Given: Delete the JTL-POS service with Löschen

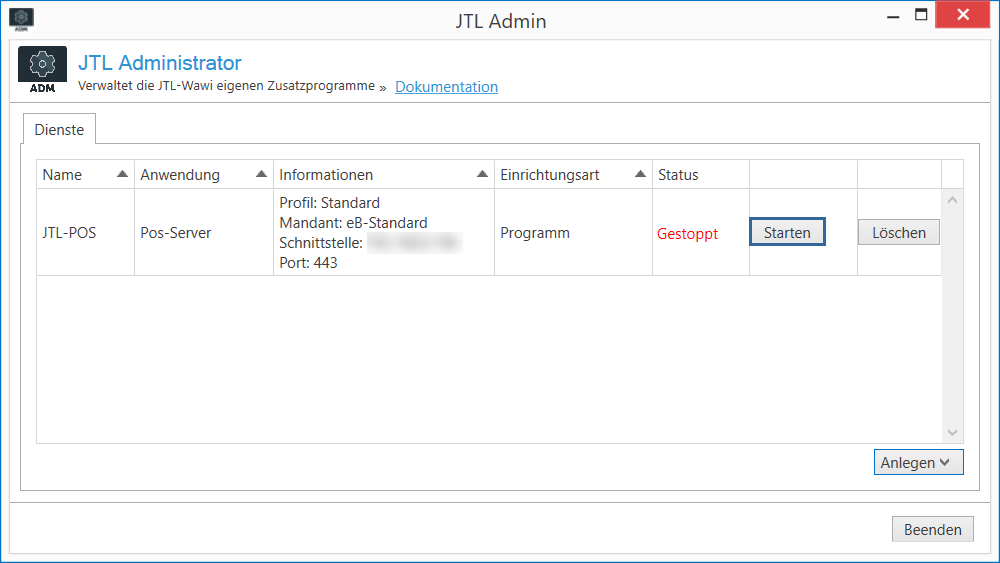Looking at the screenshot, I should point(898,232).
